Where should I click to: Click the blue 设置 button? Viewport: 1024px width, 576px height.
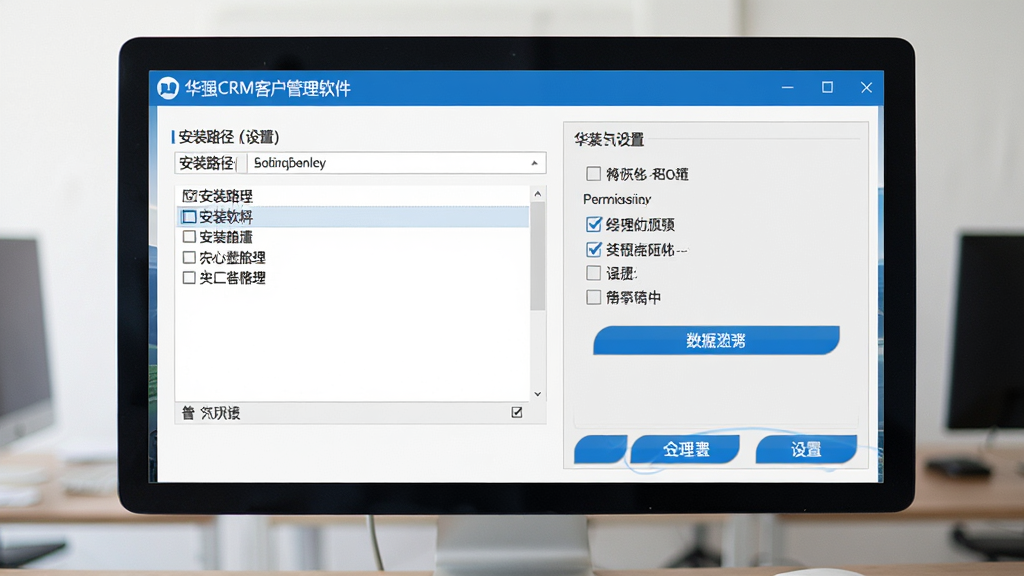pyautogui.click(x=807, y=449)
